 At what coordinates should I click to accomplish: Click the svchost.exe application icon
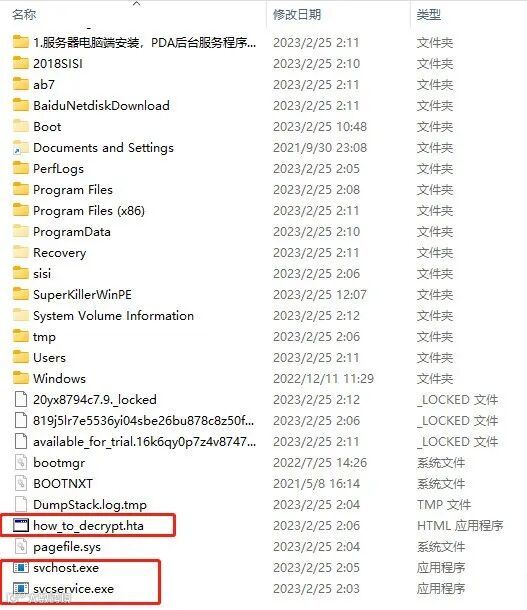click(21, 568)
